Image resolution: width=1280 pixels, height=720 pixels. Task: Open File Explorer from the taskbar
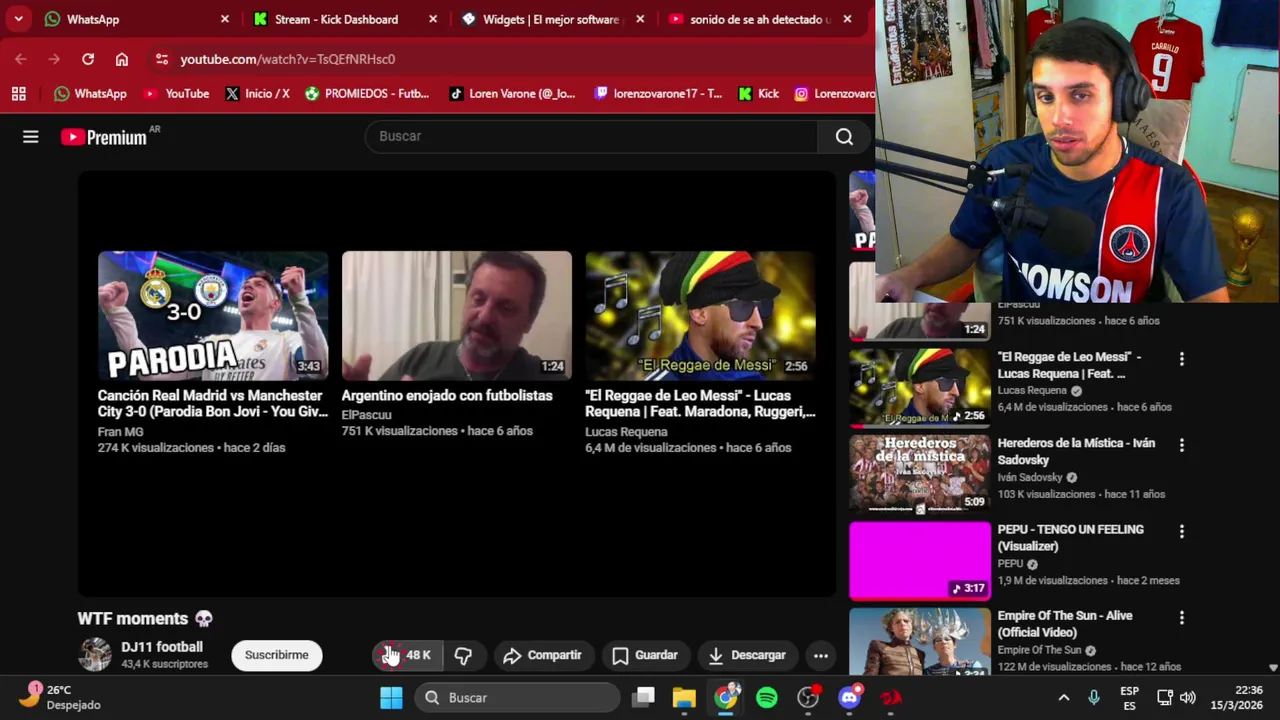(x=684, y=697)
